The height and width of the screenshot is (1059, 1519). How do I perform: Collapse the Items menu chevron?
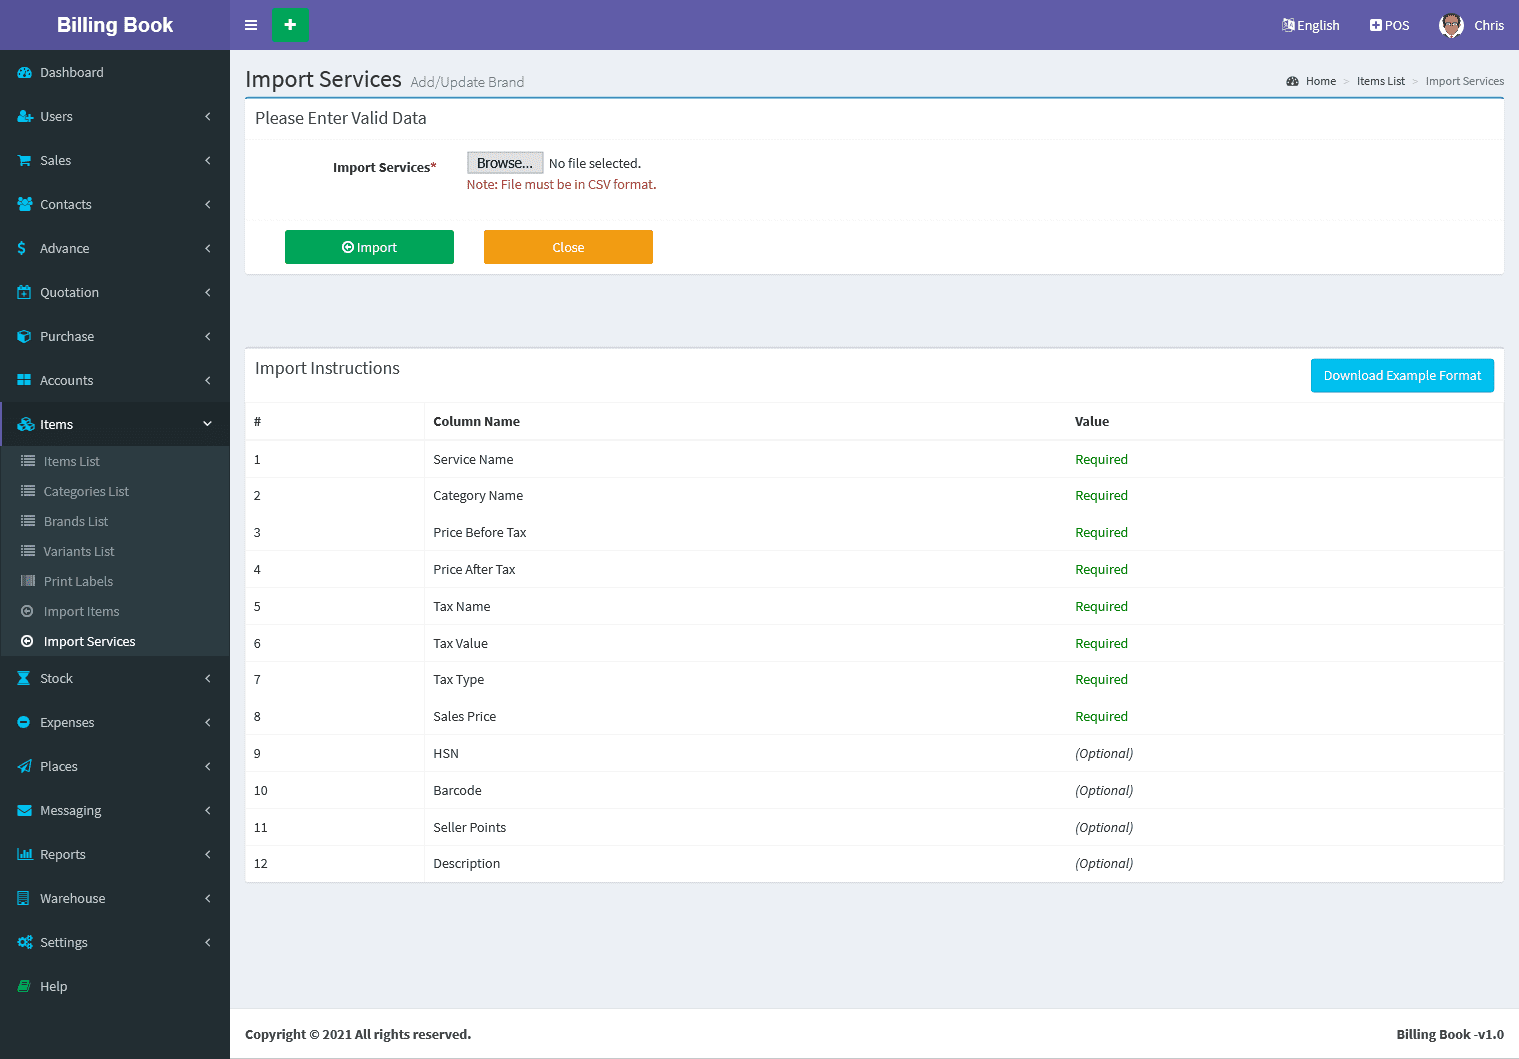208,424
